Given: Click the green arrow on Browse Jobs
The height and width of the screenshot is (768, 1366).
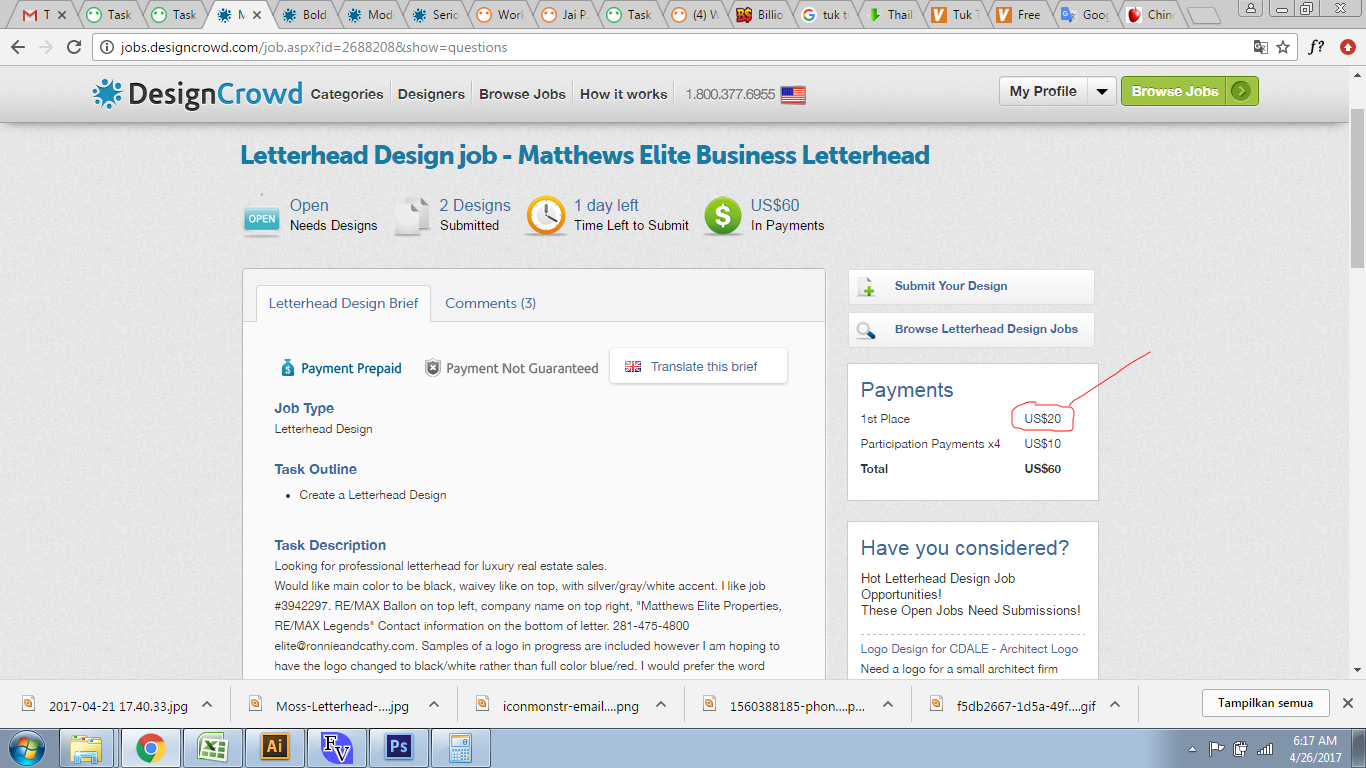Looking at the screenshot, I should click(1241, 91).
